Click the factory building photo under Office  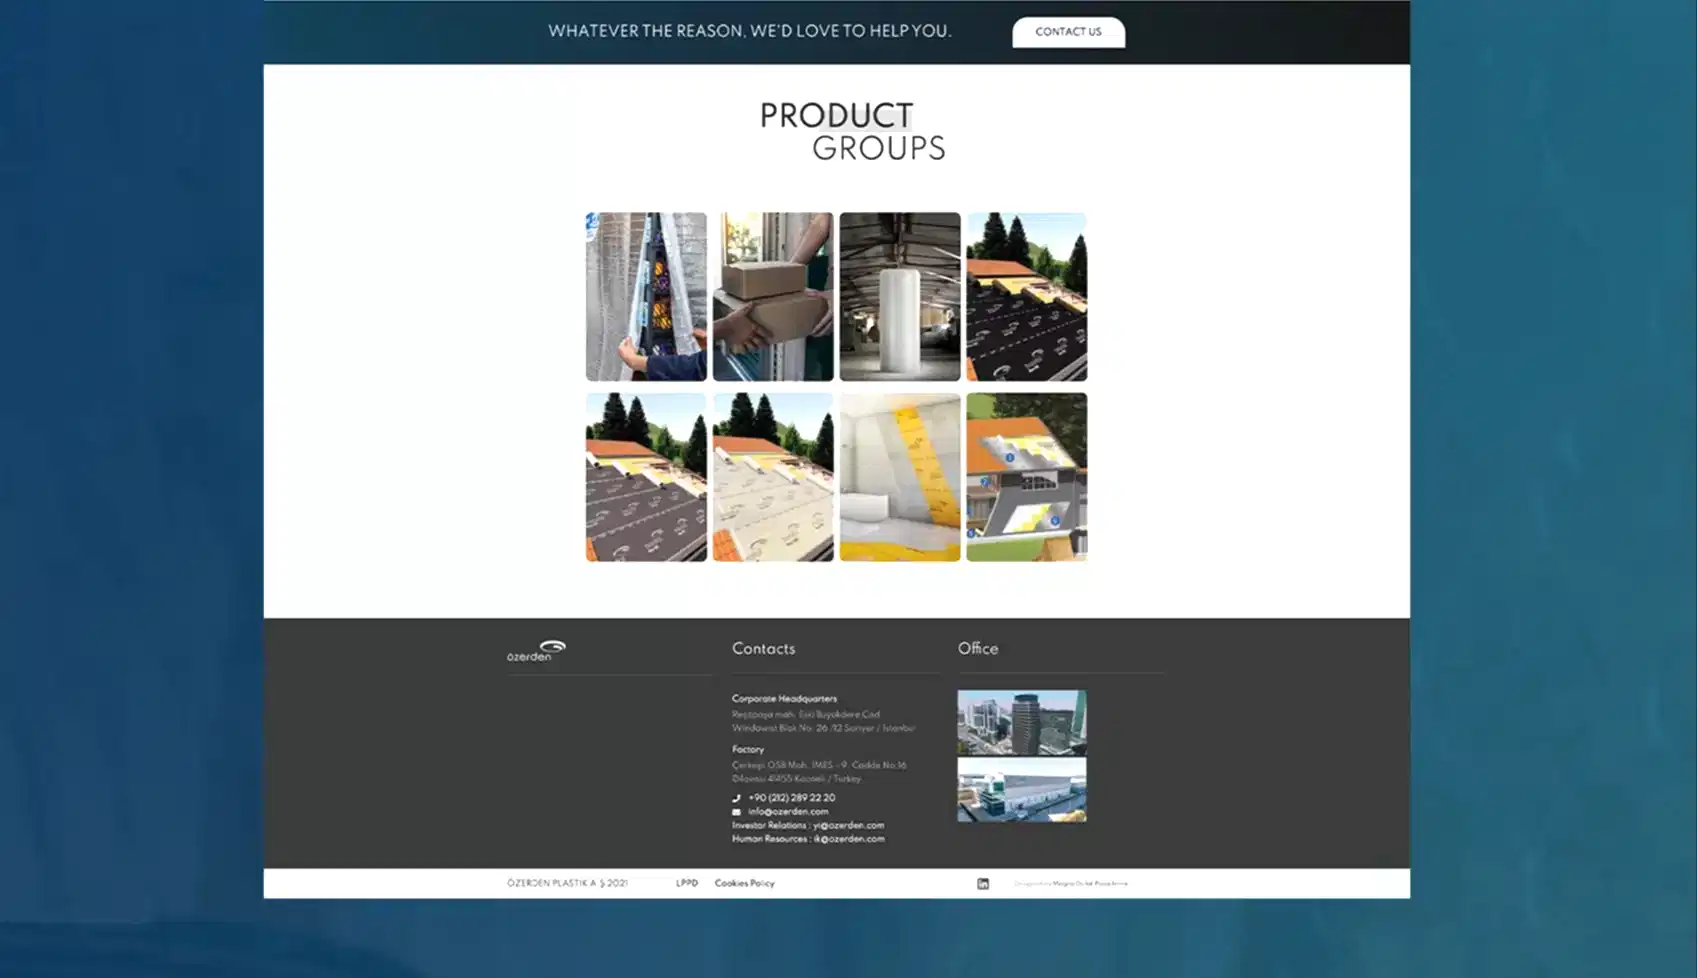point(1021,791)
